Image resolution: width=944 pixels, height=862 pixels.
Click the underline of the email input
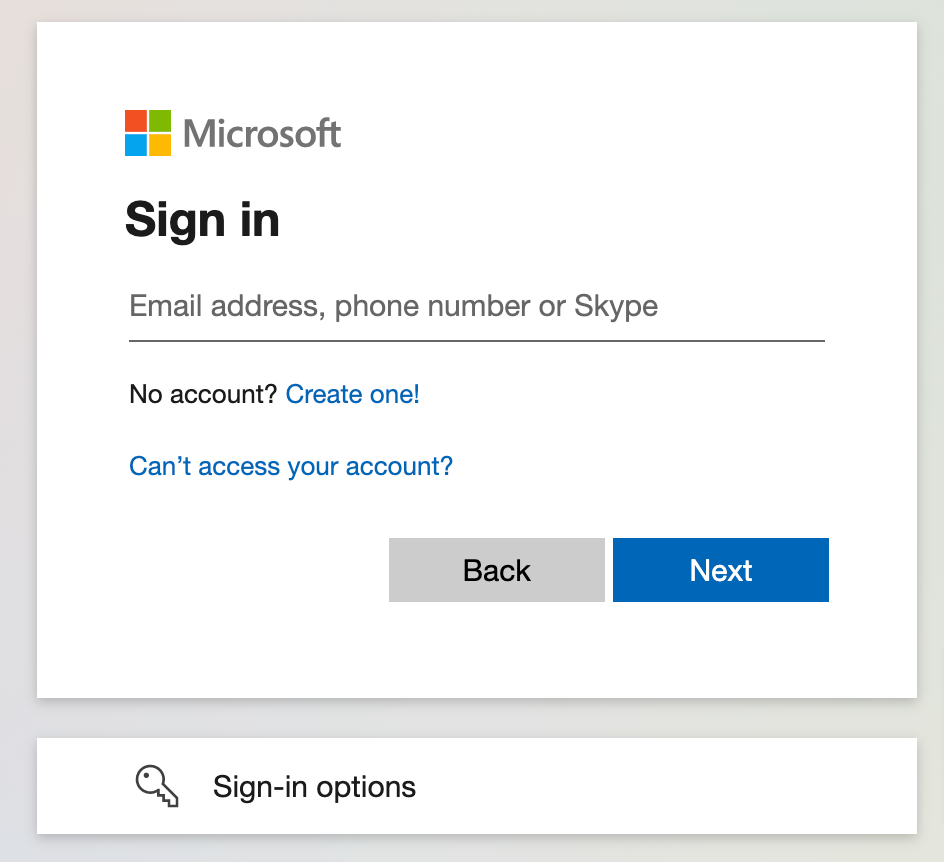pyautogui.click(x=476, y=341)
